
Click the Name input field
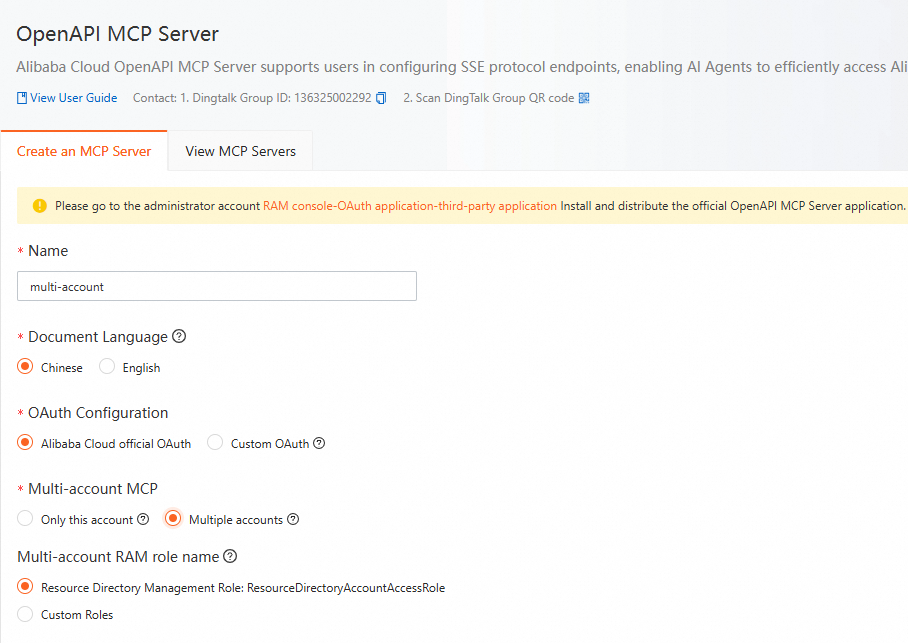coord(217,286)
